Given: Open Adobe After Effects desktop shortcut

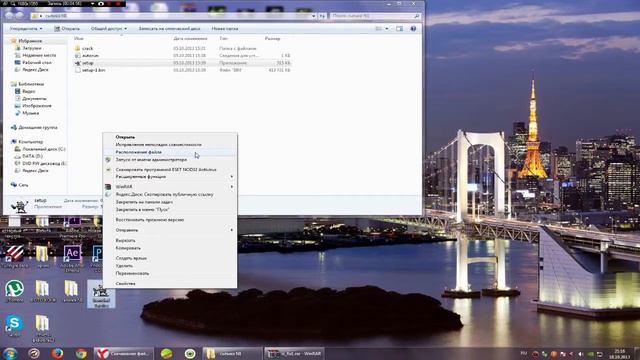Looking at the screenshot, I should tap(72, 258).
